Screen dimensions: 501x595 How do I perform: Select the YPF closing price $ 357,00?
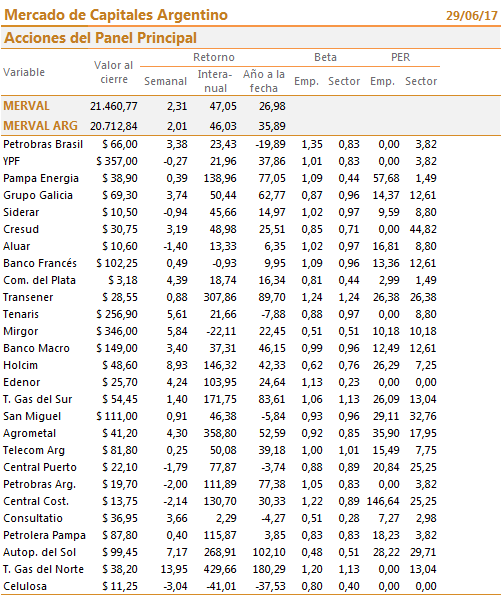click(x=117, y=161)
